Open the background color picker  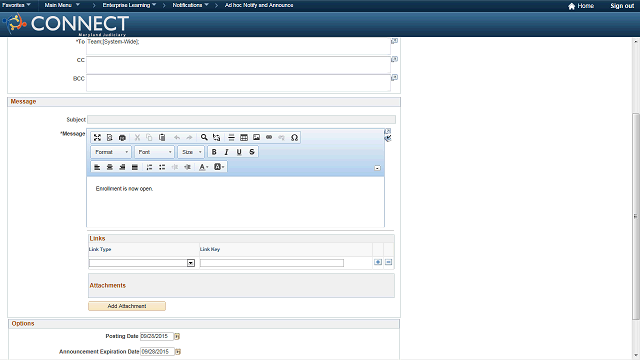tap(219, 167)
